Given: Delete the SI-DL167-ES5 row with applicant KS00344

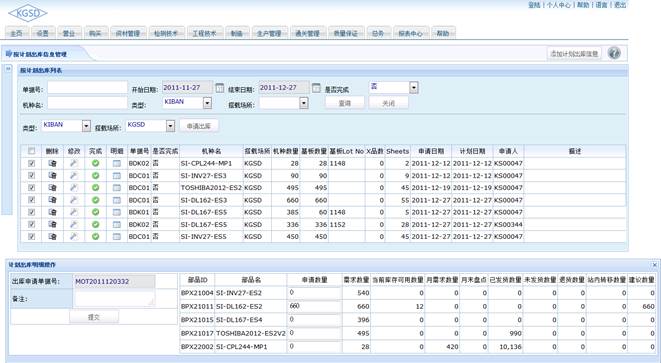Looking at the screenshot, I should tap(52, 224).
